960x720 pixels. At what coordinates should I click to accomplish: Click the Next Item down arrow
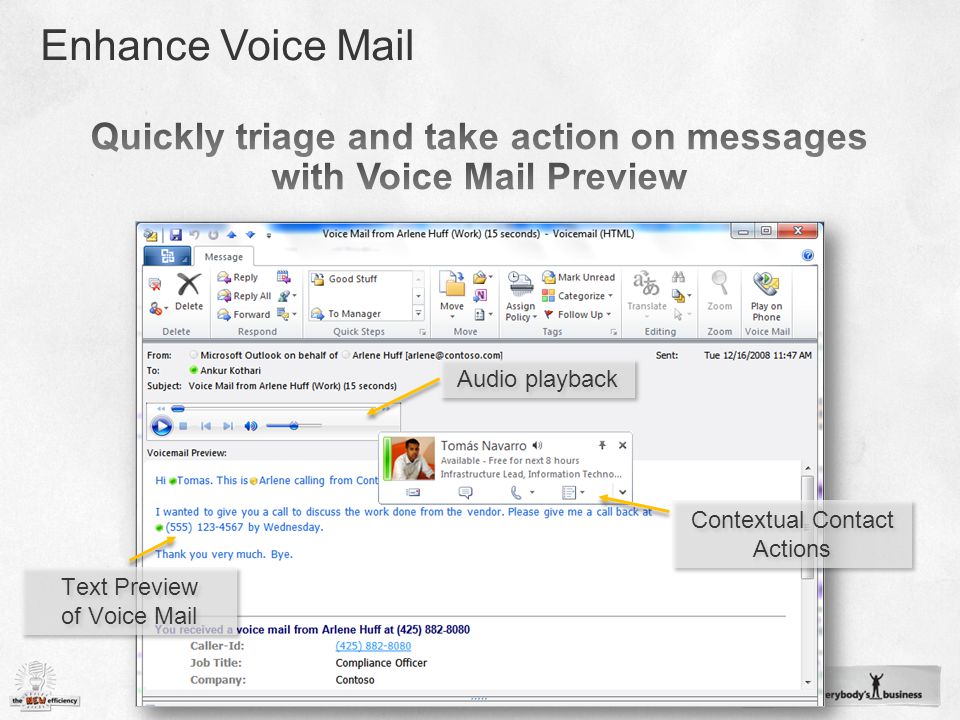250,234
